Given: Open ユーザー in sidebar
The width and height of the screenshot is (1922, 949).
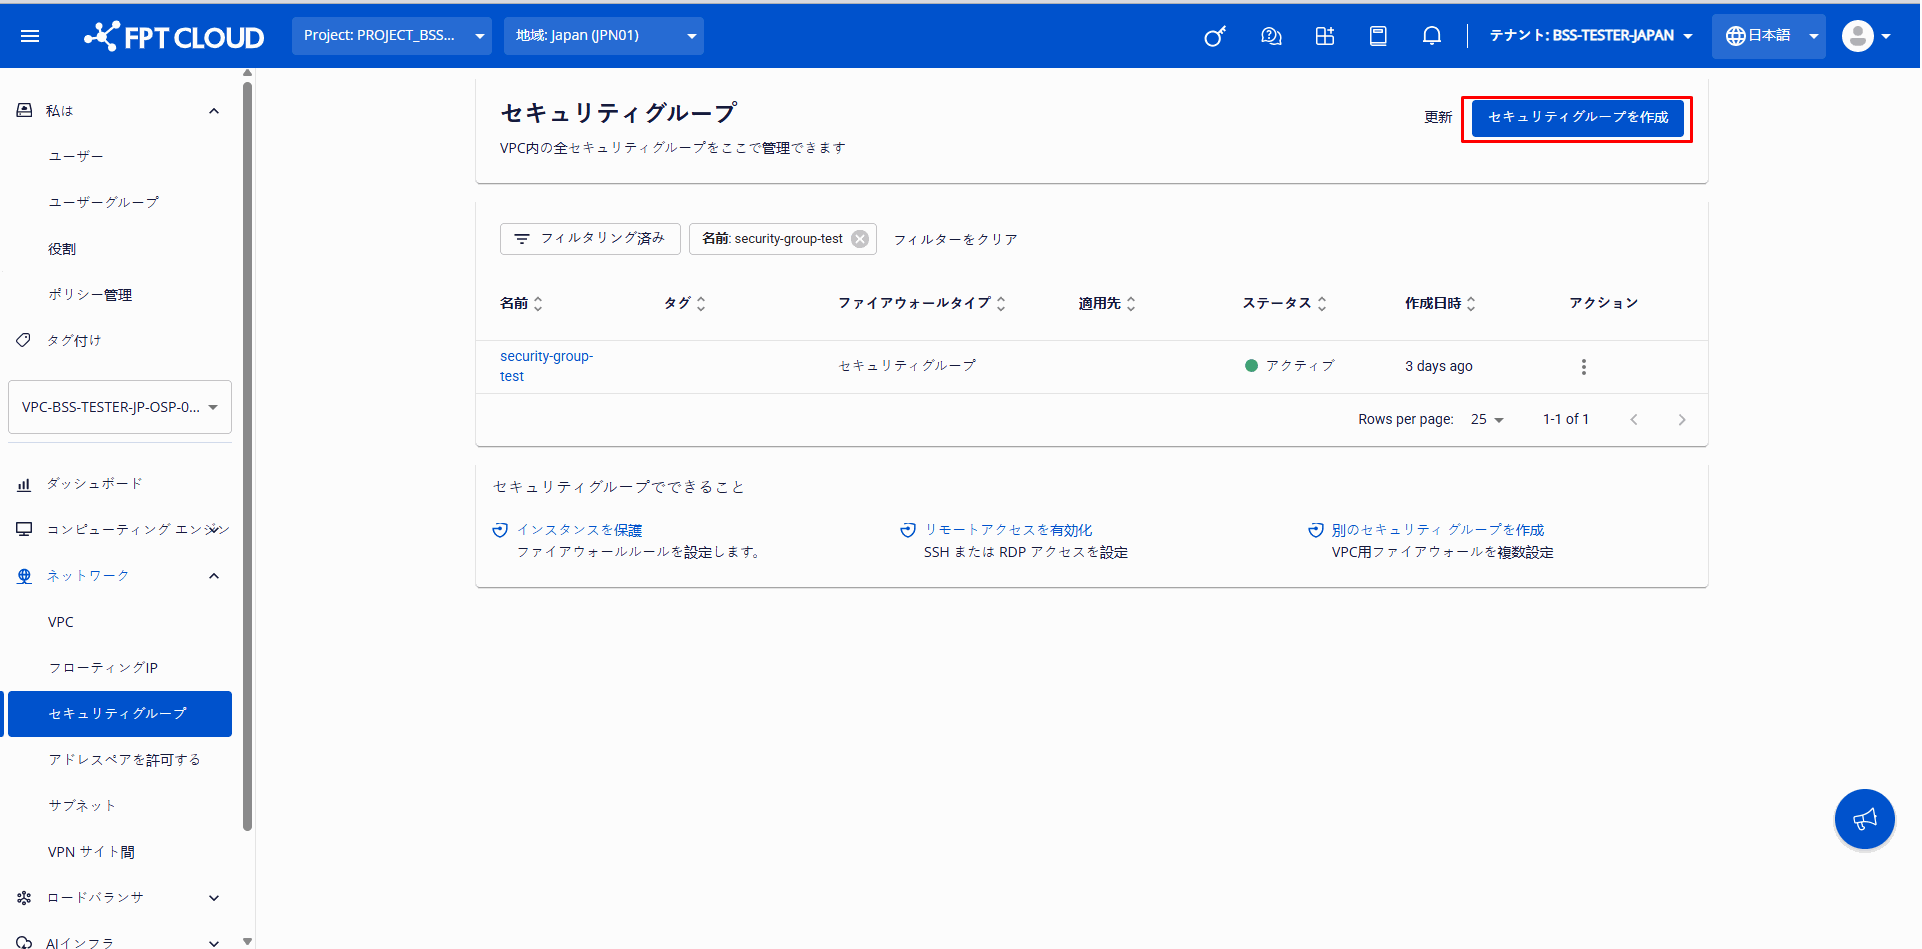Looking at the screenshot, I should (76, 157).
